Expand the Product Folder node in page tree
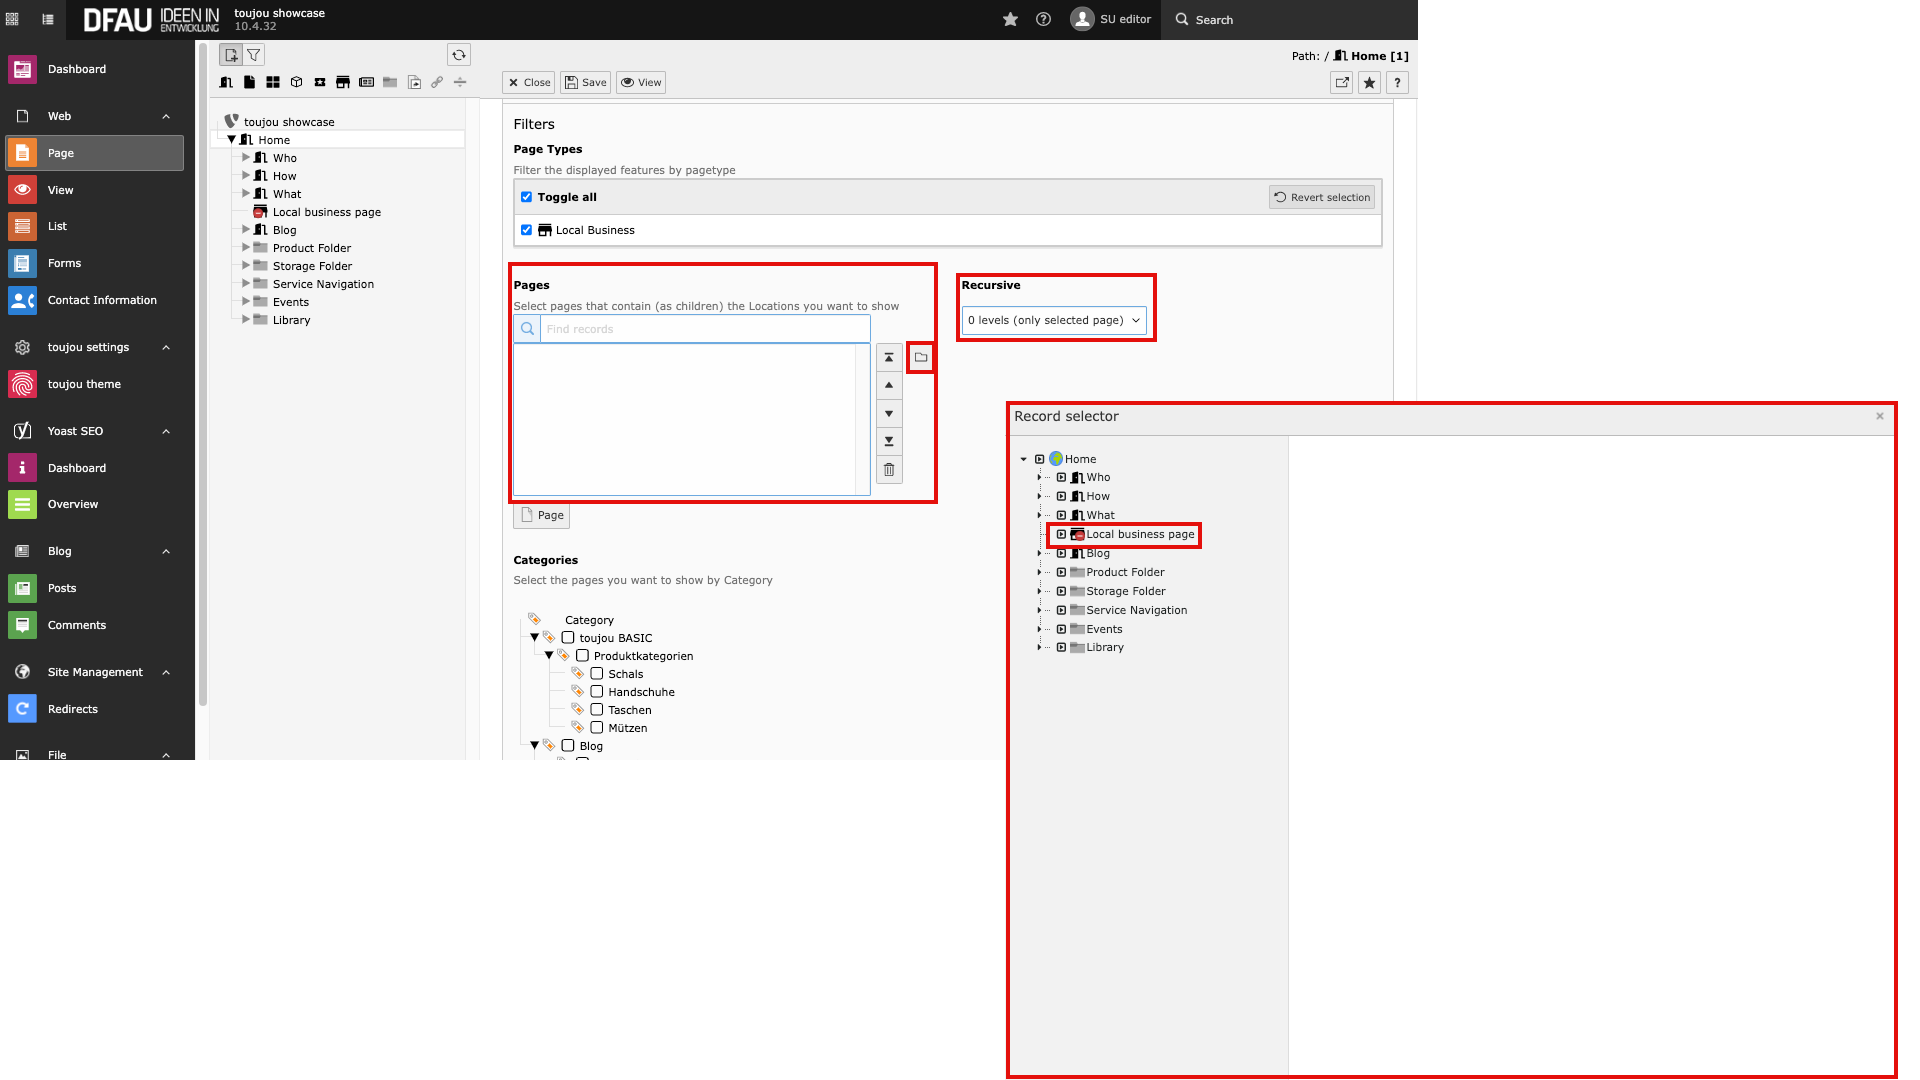 pos(246,248)
